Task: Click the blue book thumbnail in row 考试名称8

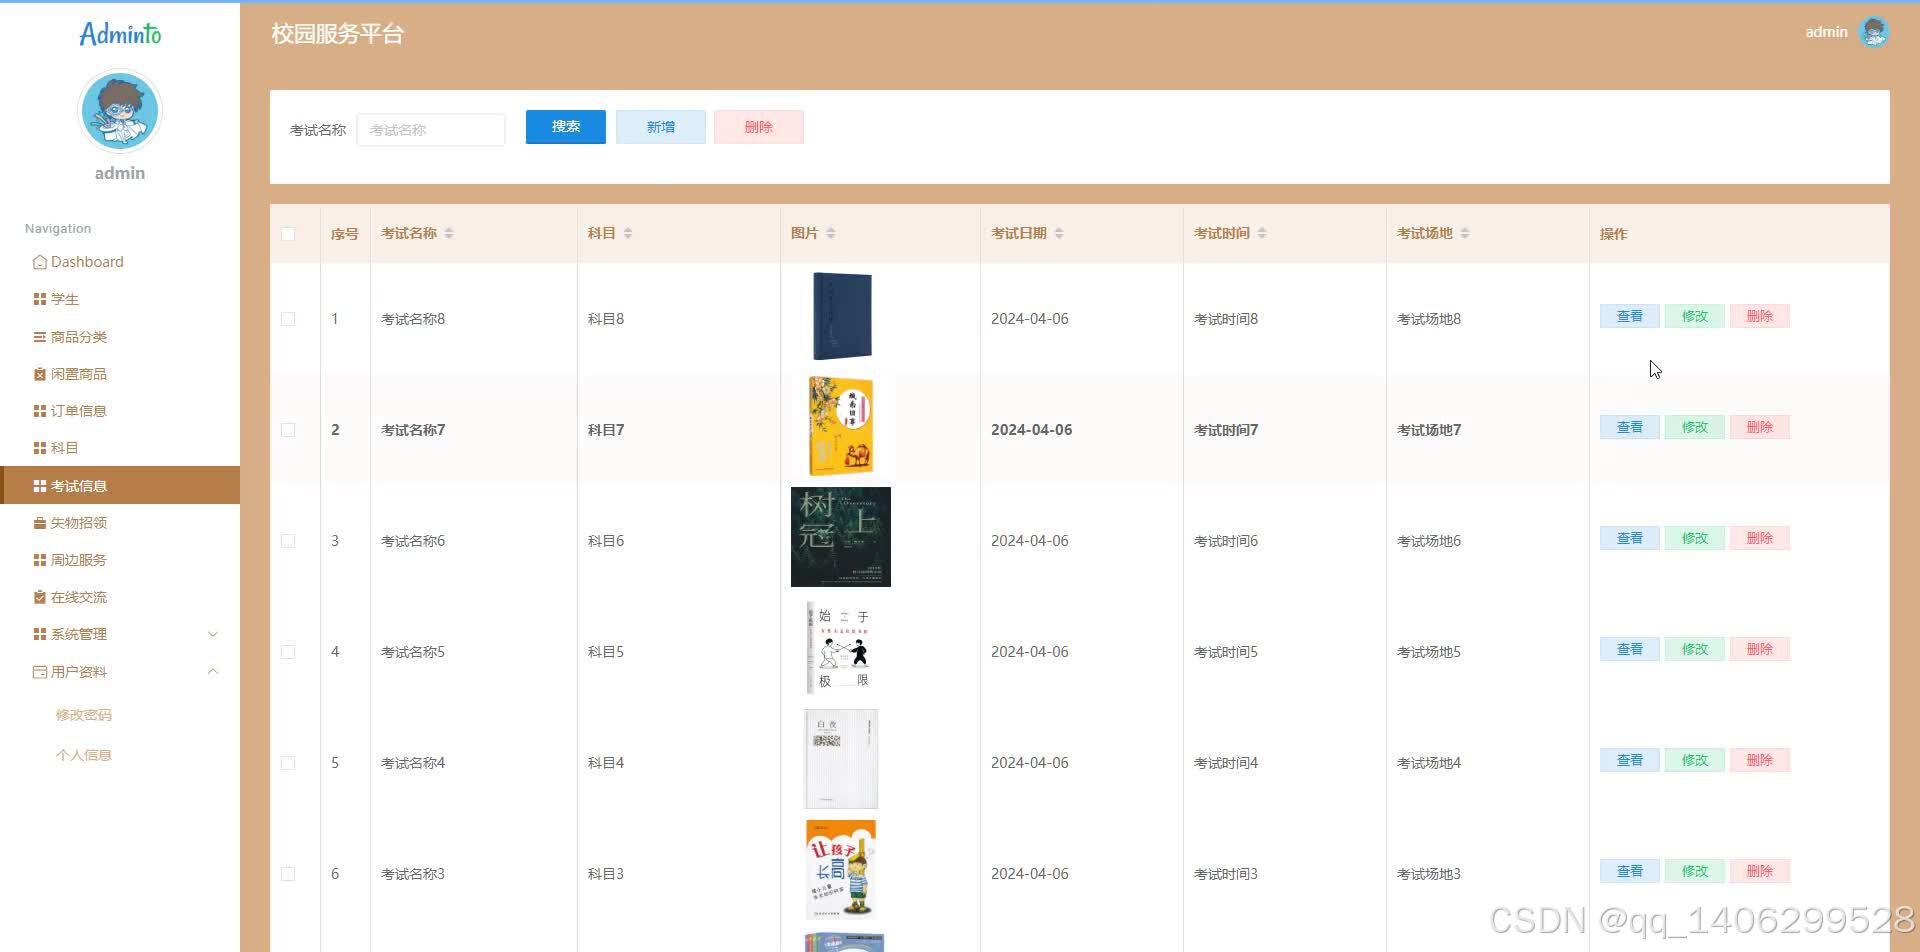Action: coord(842,316)
